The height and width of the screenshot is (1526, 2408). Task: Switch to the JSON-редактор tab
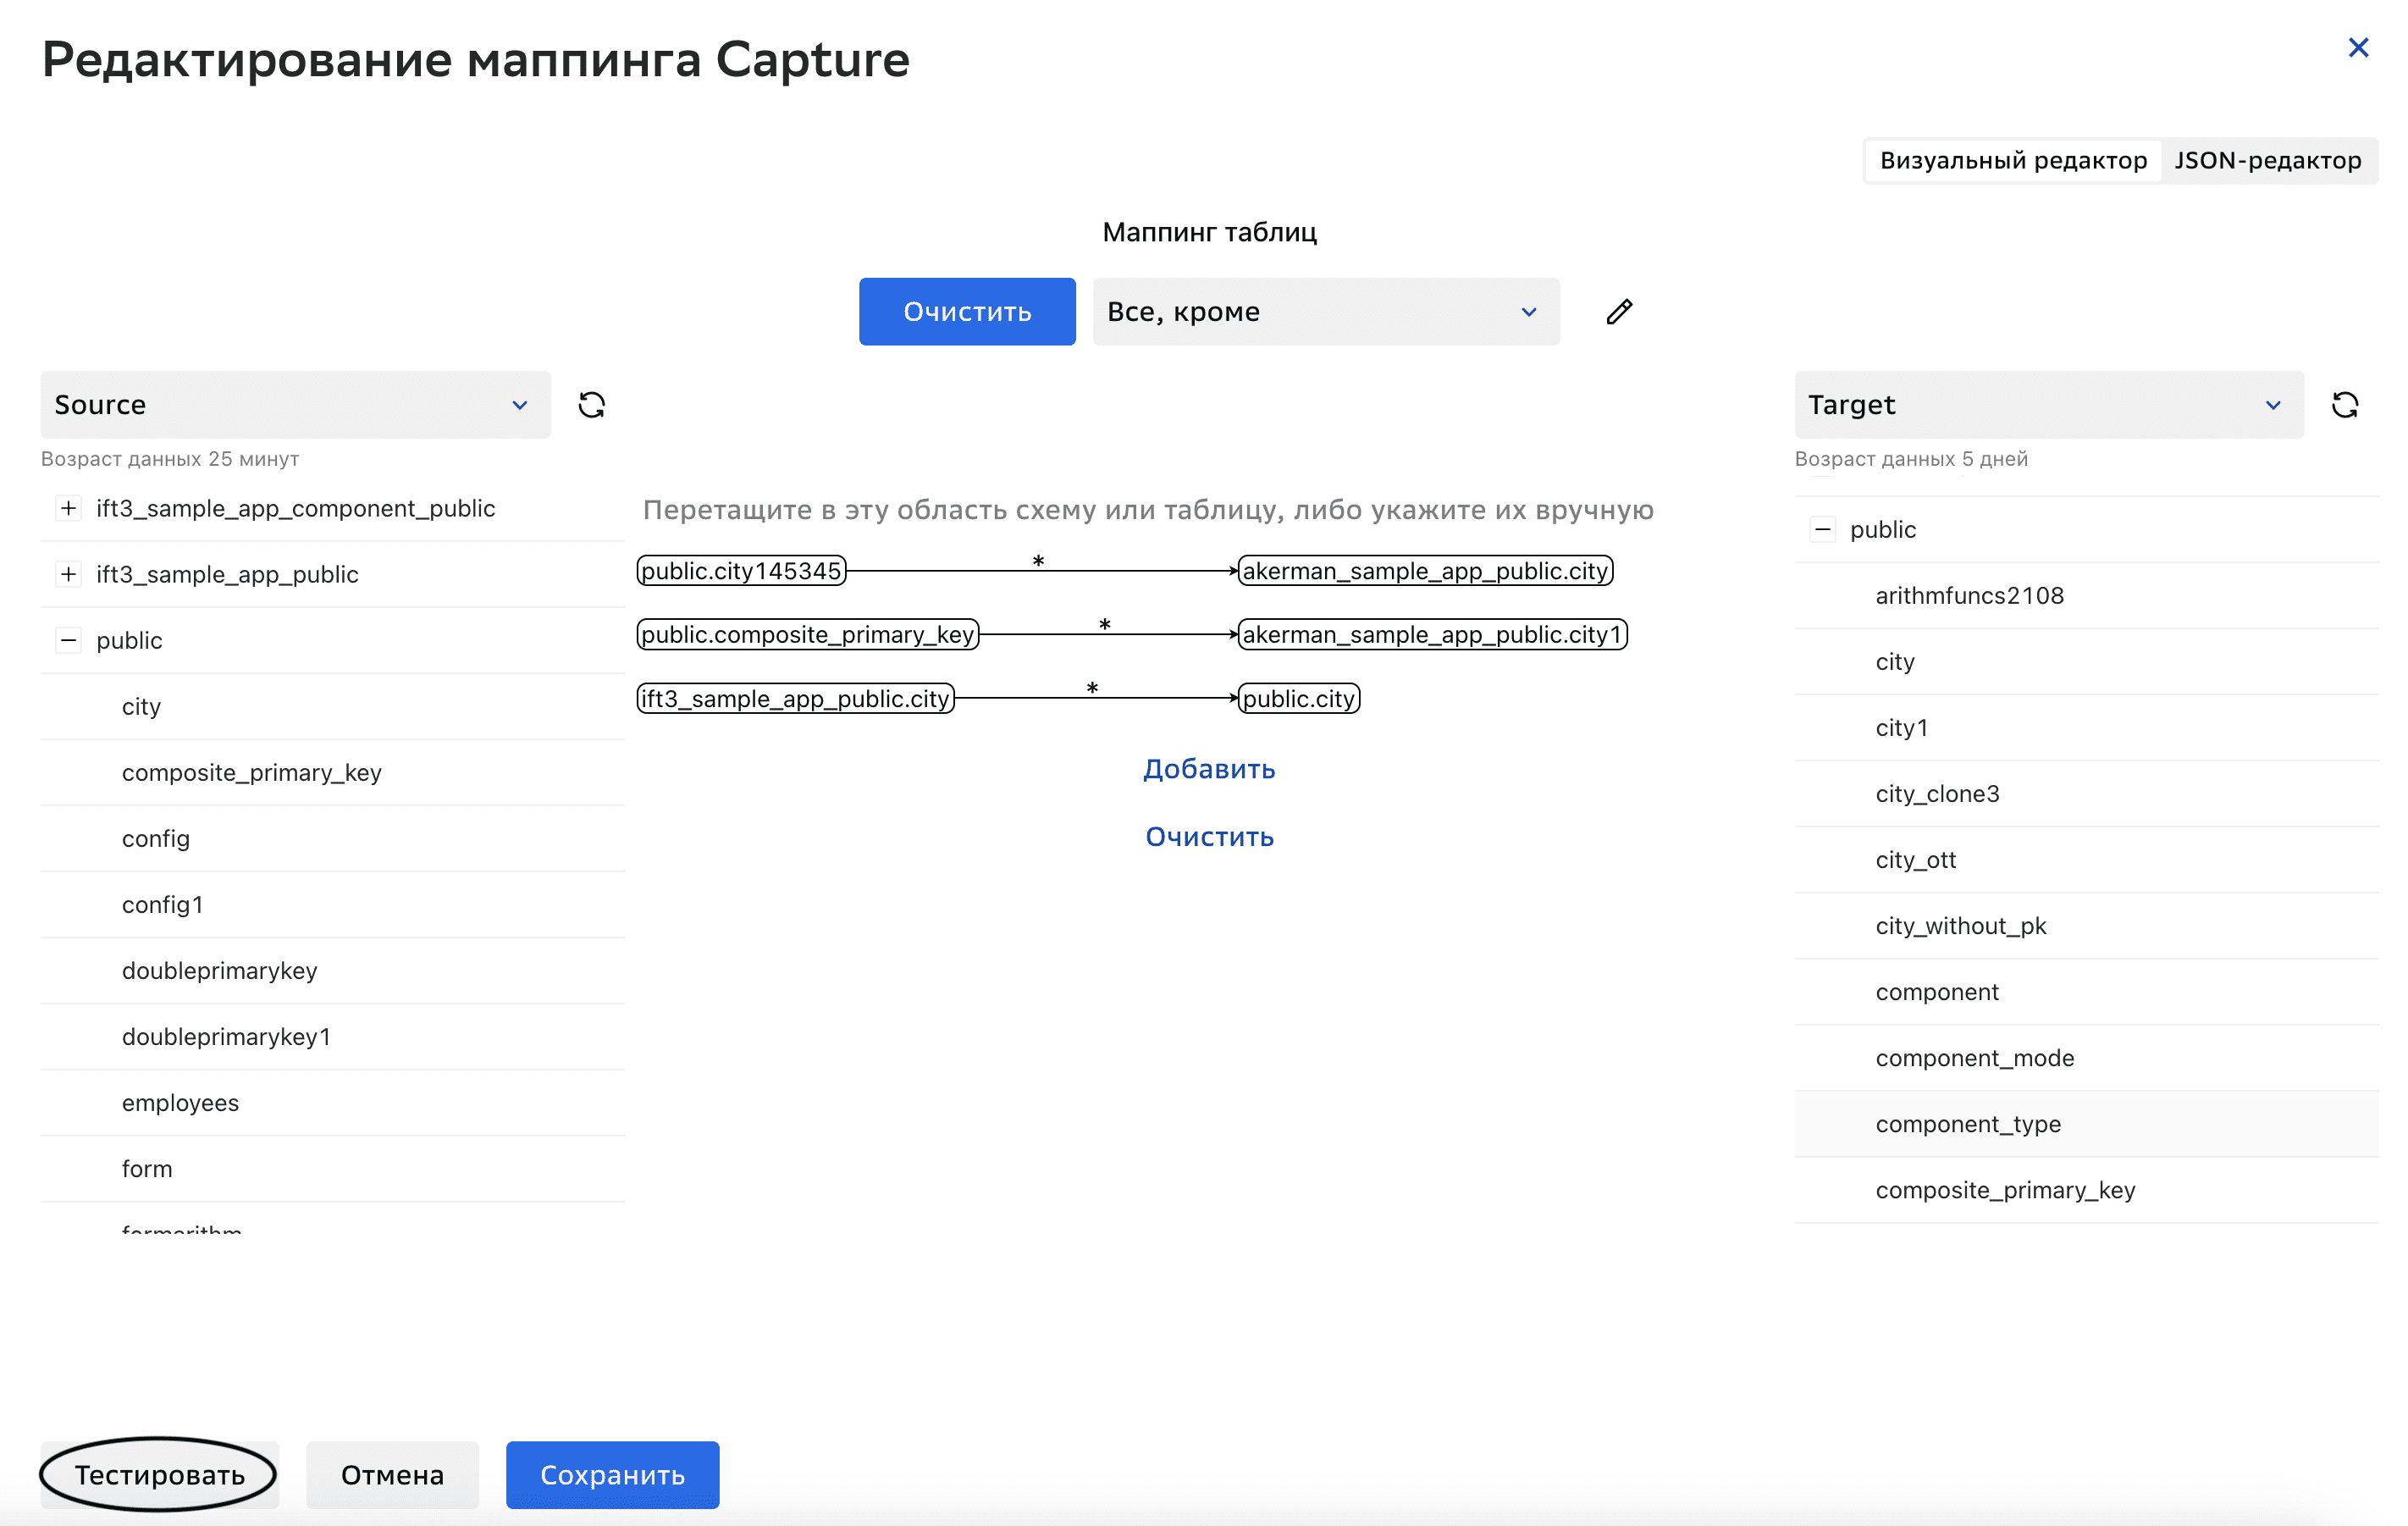coord(2267,160)
